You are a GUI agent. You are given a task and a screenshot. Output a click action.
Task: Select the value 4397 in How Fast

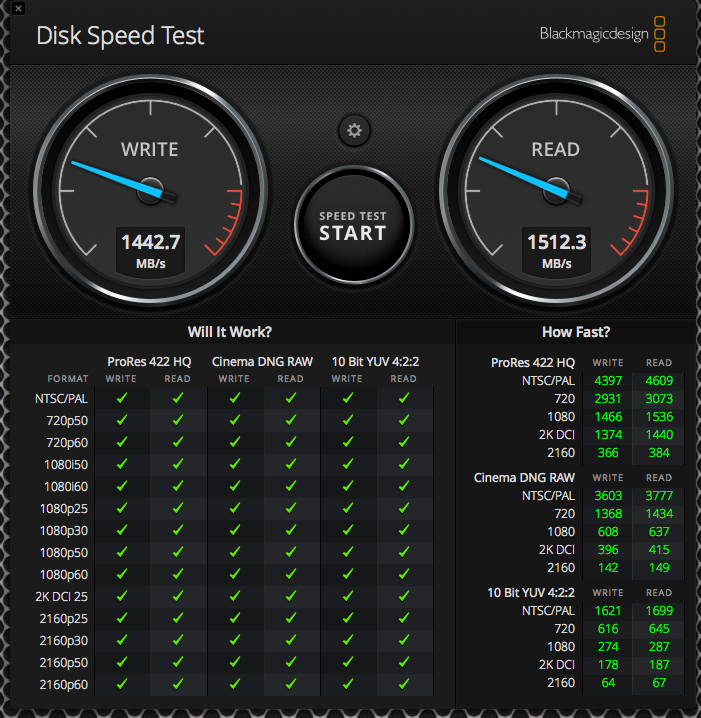pos(608,381)
